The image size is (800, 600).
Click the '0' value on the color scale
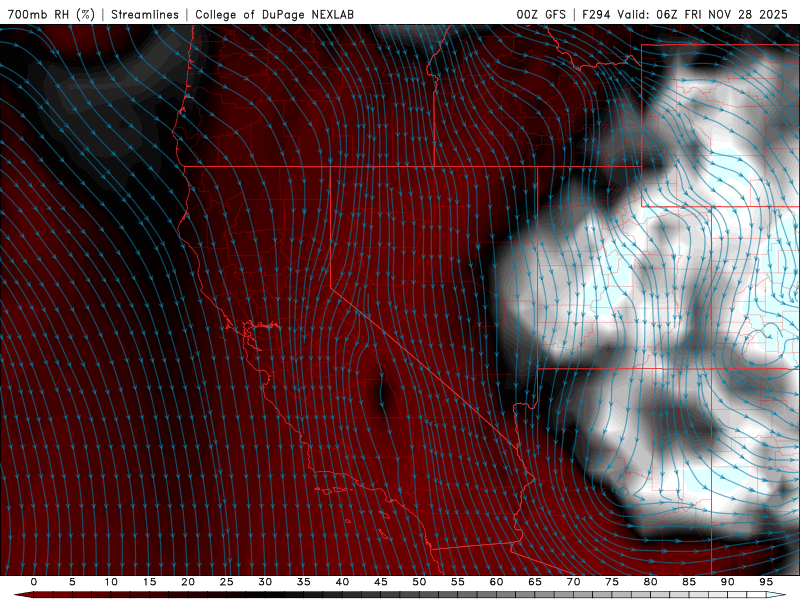tap(34, 582)
